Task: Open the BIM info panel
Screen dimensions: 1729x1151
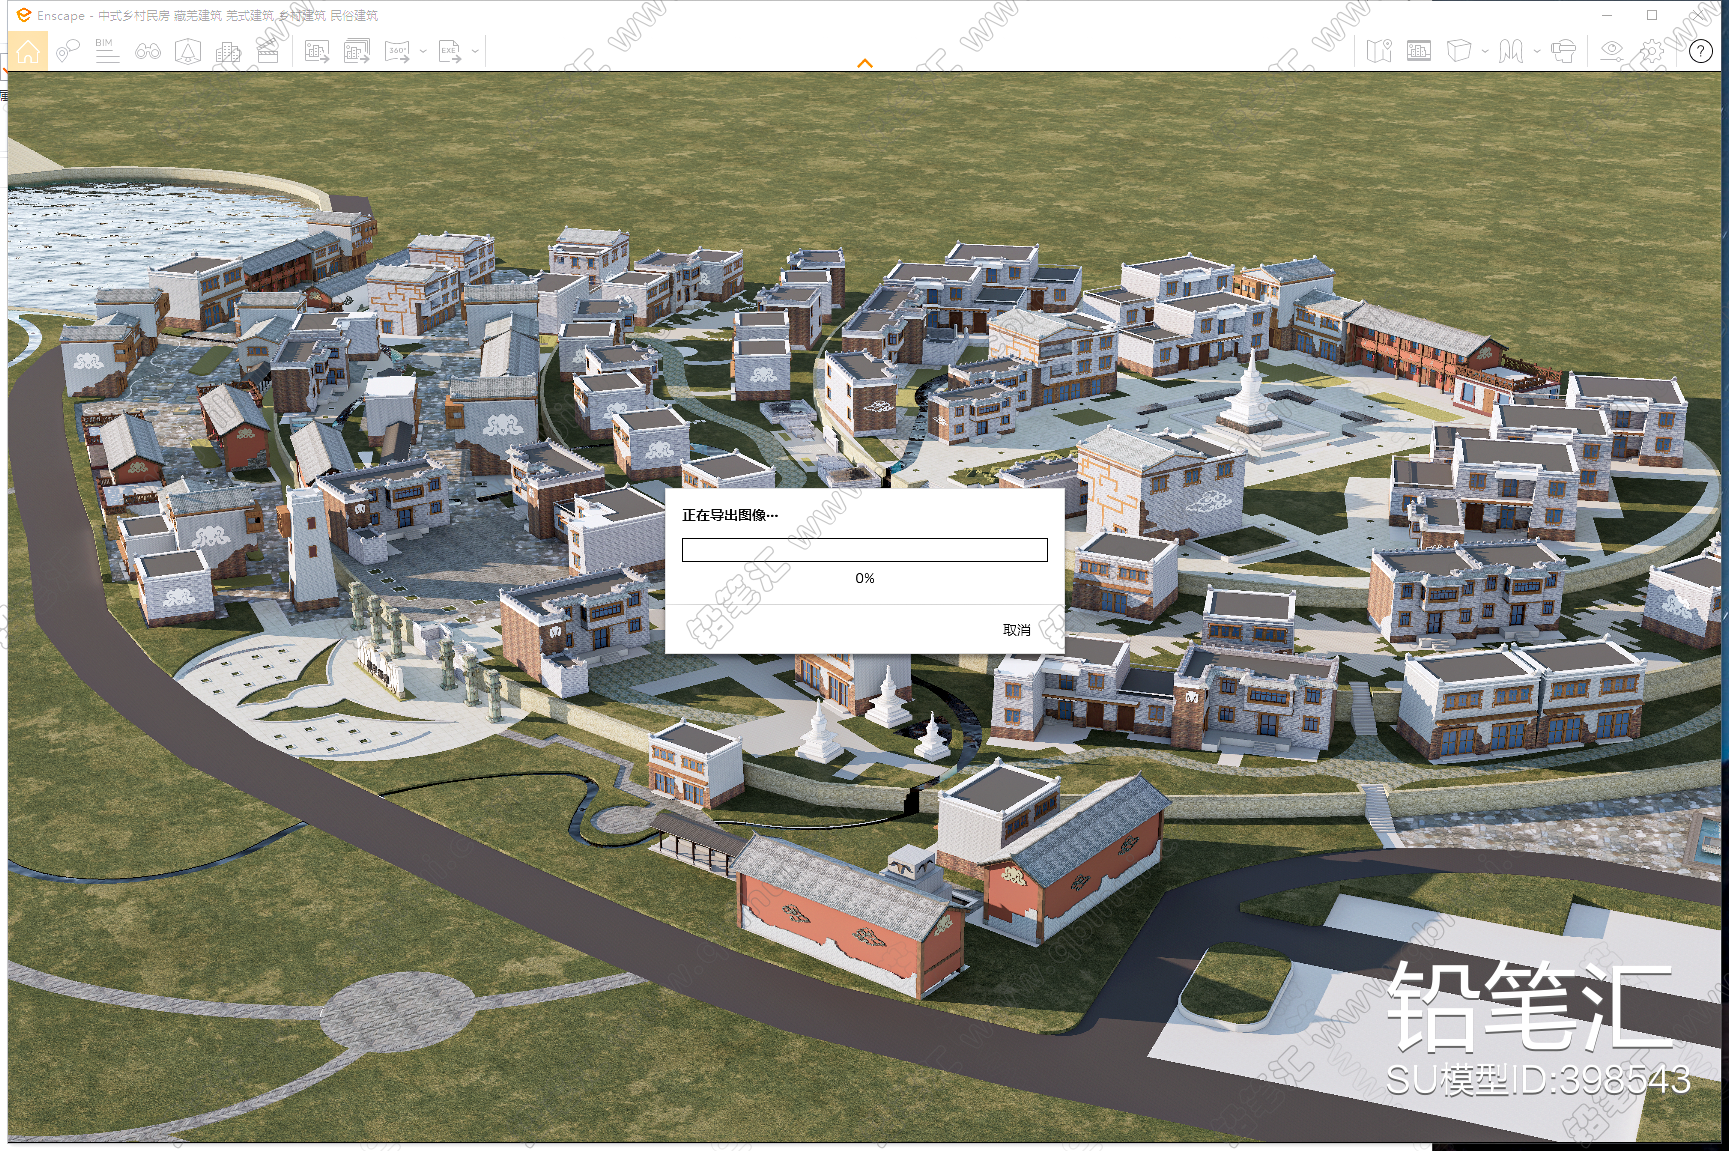Action: click(107, 51)
